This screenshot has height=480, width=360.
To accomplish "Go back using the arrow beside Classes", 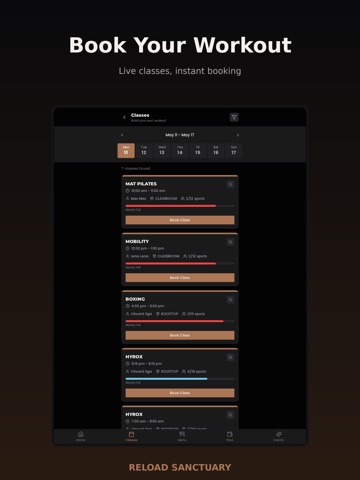I will click(x=124, y=117).
